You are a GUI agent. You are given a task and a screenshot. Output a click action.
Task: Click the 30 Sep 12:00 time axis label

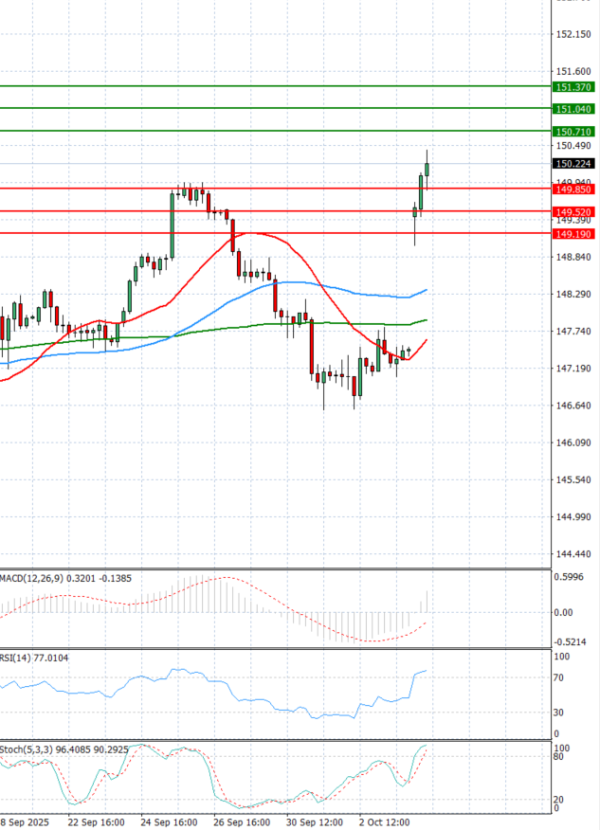click(x=315, y=822)
